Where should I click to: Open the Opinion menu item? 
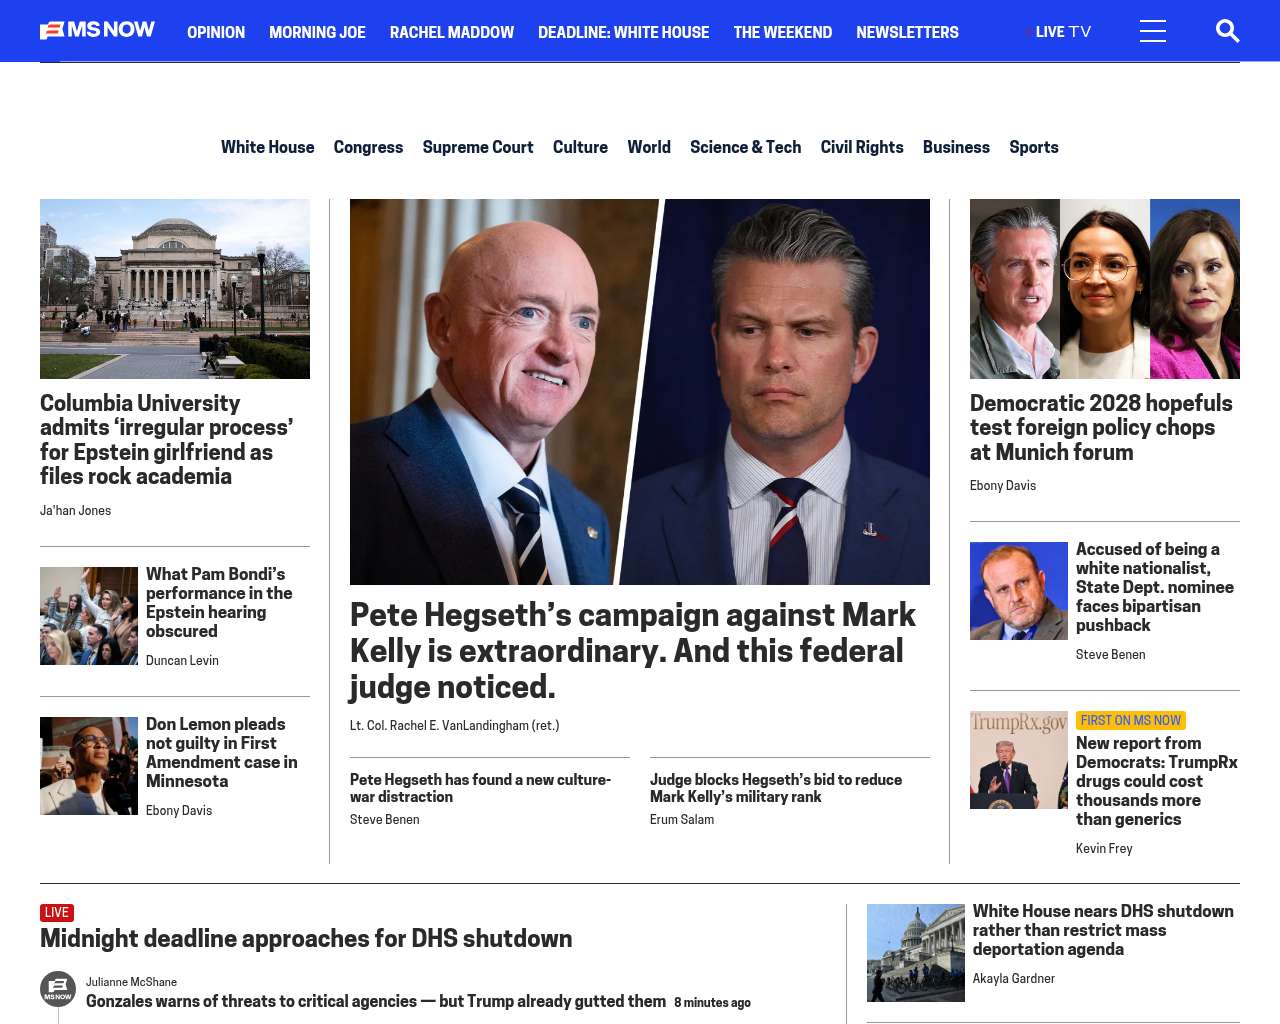[216, 32]
